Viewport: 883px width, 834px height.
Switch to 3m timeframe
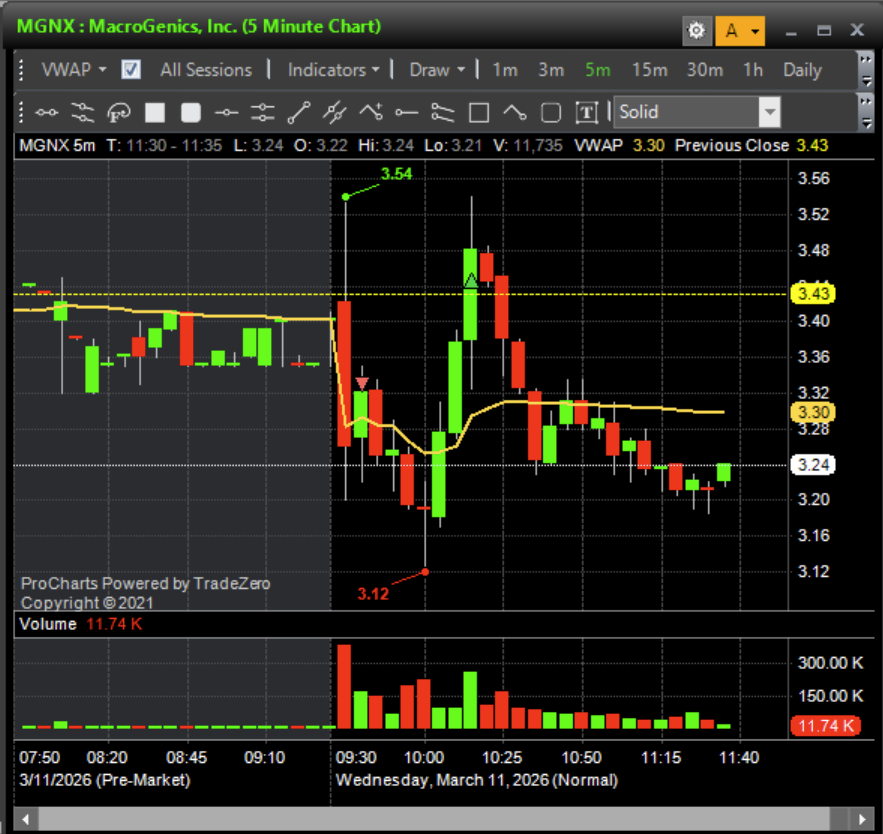point(551,70)
